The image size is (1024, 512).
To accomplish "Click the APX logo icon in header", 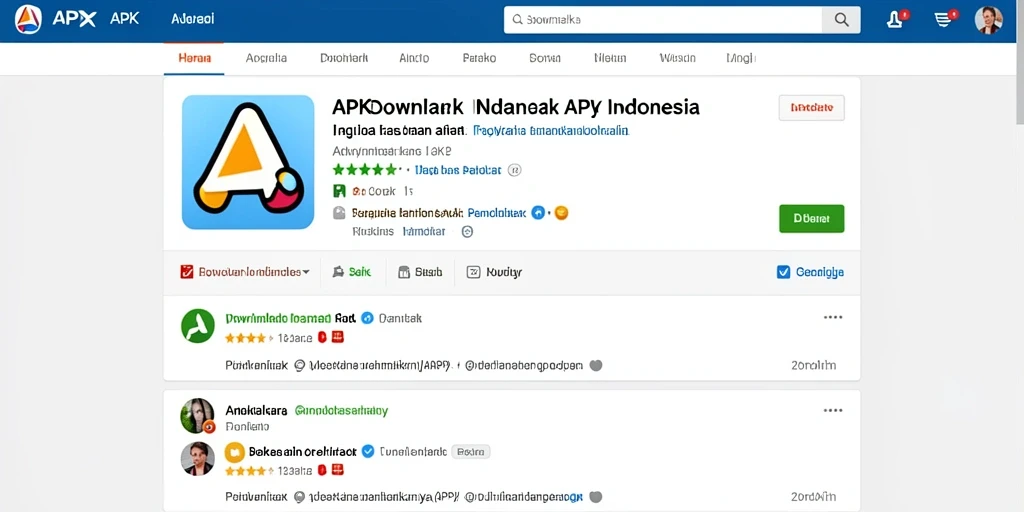I will coord(27,19).
